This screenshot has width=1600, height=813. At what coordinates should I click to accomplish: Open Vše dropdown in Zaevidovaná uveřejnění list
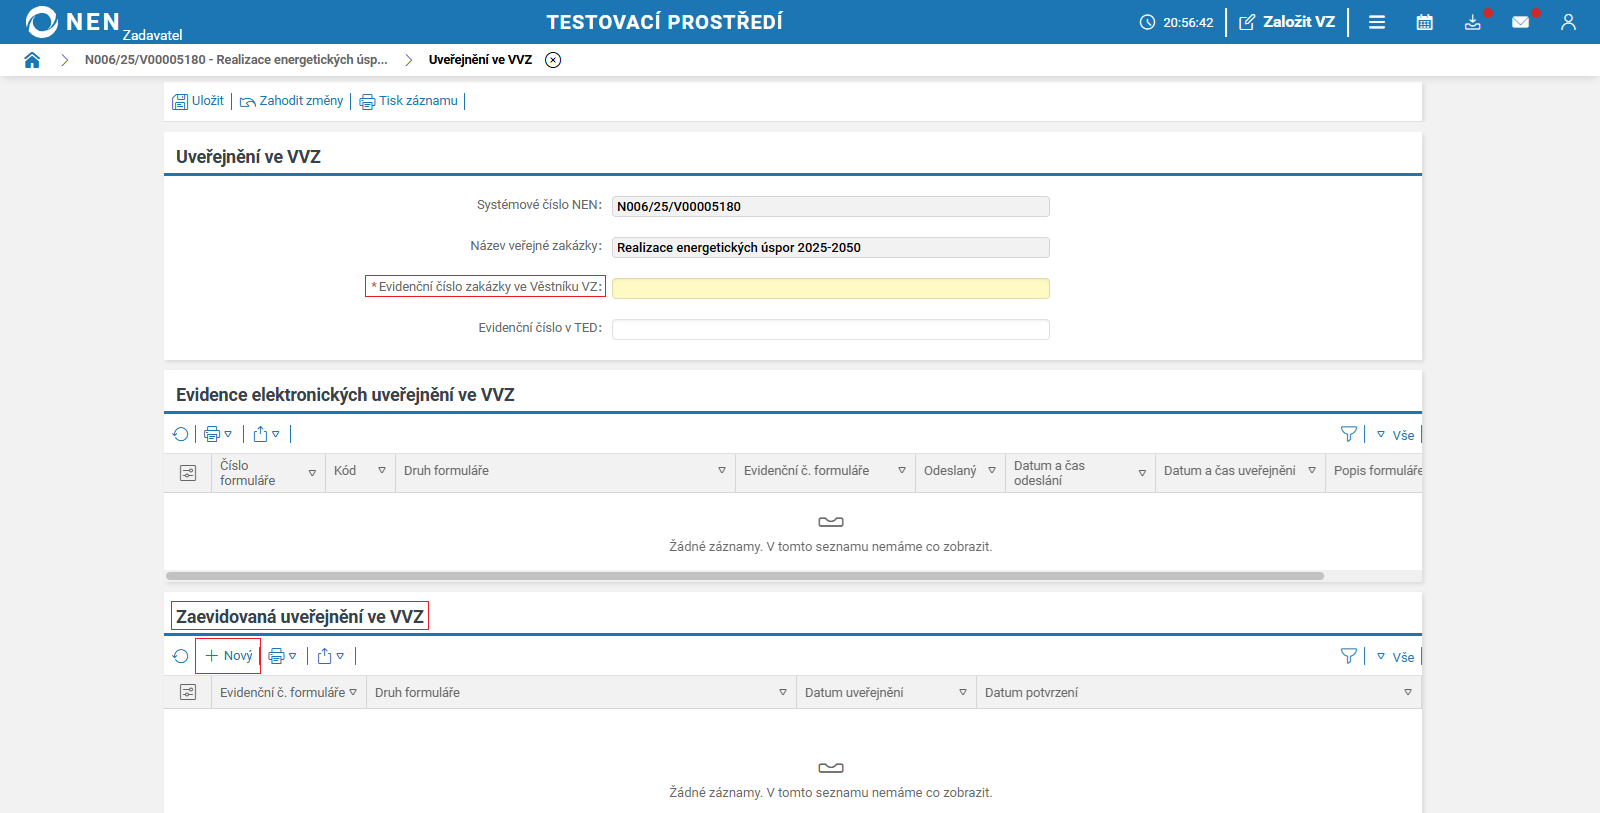tap(1396, 657)
